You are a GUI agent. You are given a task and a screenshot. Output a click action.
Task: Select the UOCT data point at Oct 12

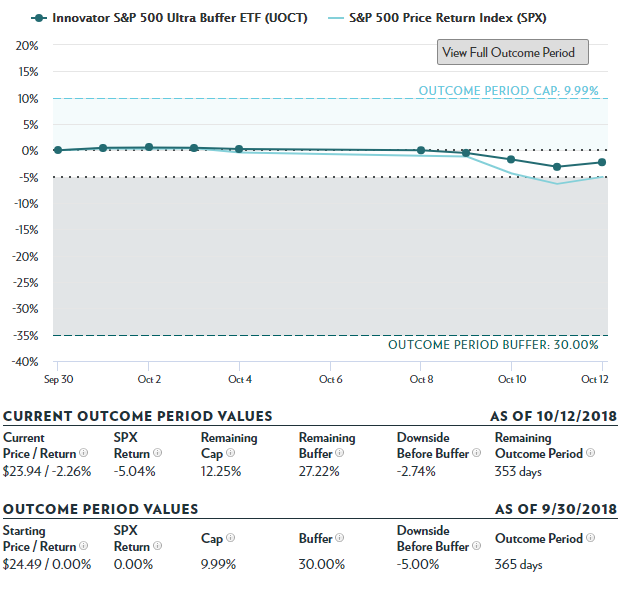[602, 162]
